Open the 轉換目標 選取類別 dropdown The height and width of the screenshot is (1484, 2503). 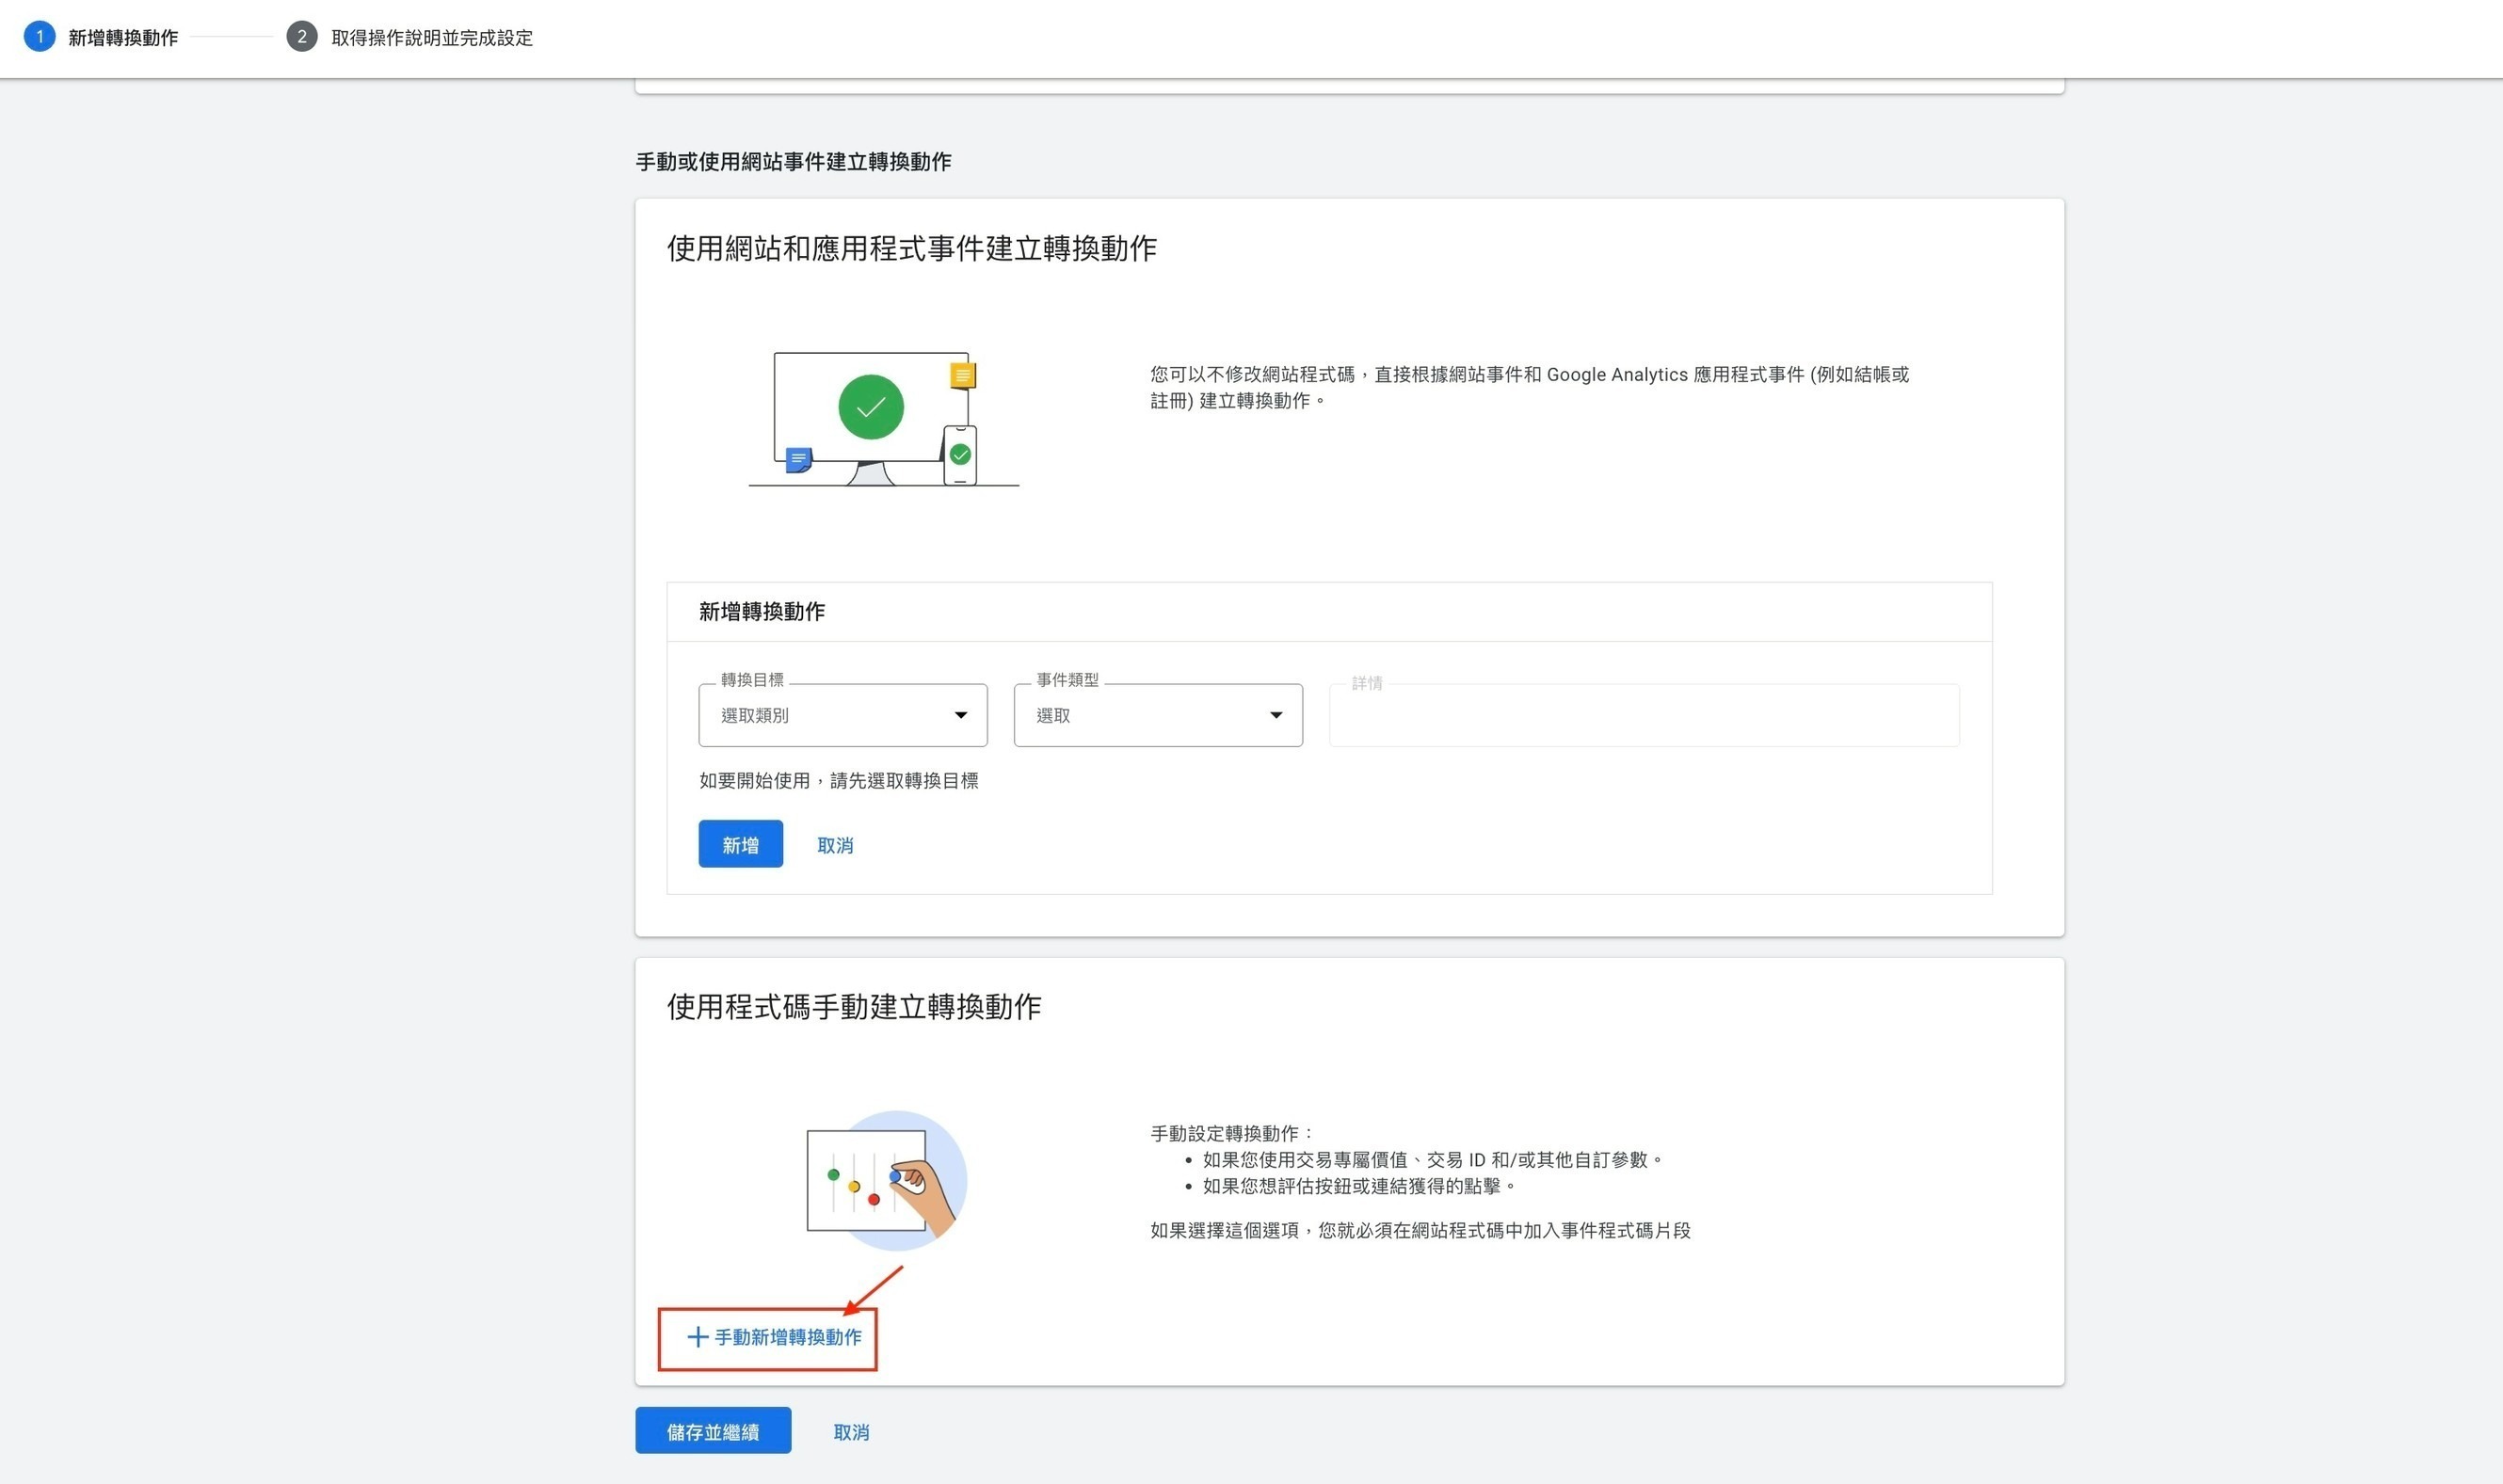pyautogui.click(x=842, y=715)
